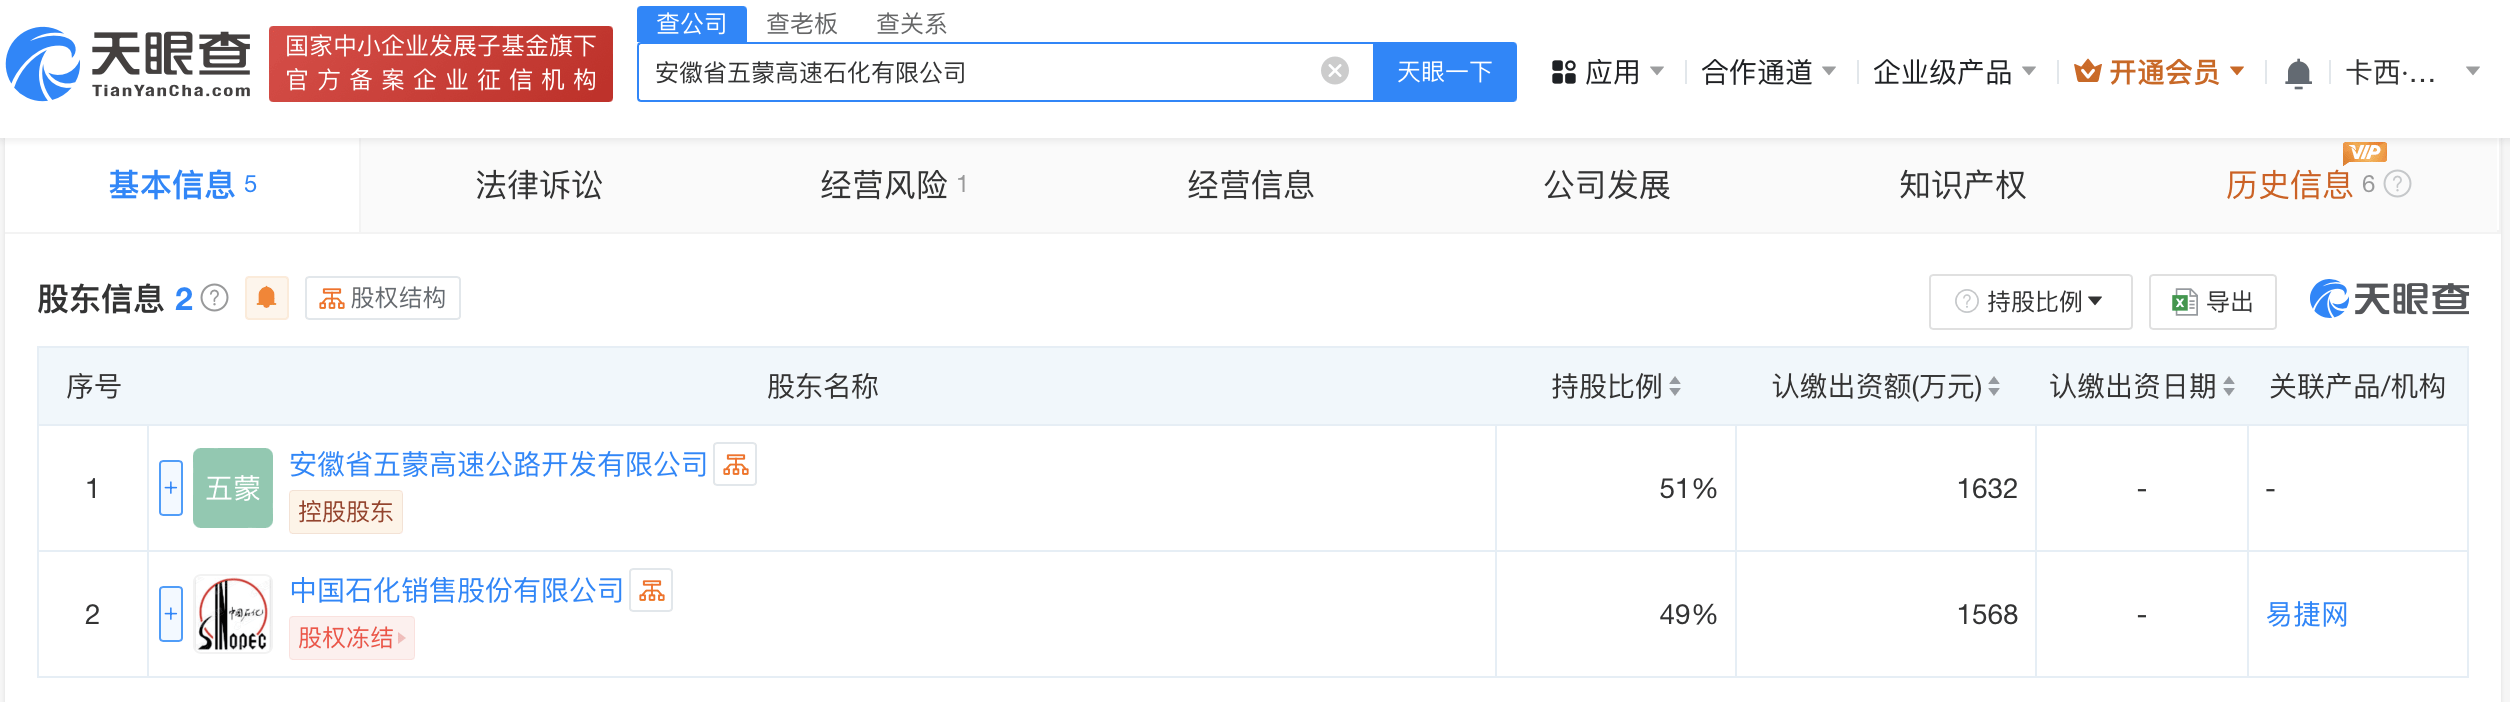Screen dimensions: 2510x702
Task: Export shareholder list with 导出 button
Action: (2212, 301)
